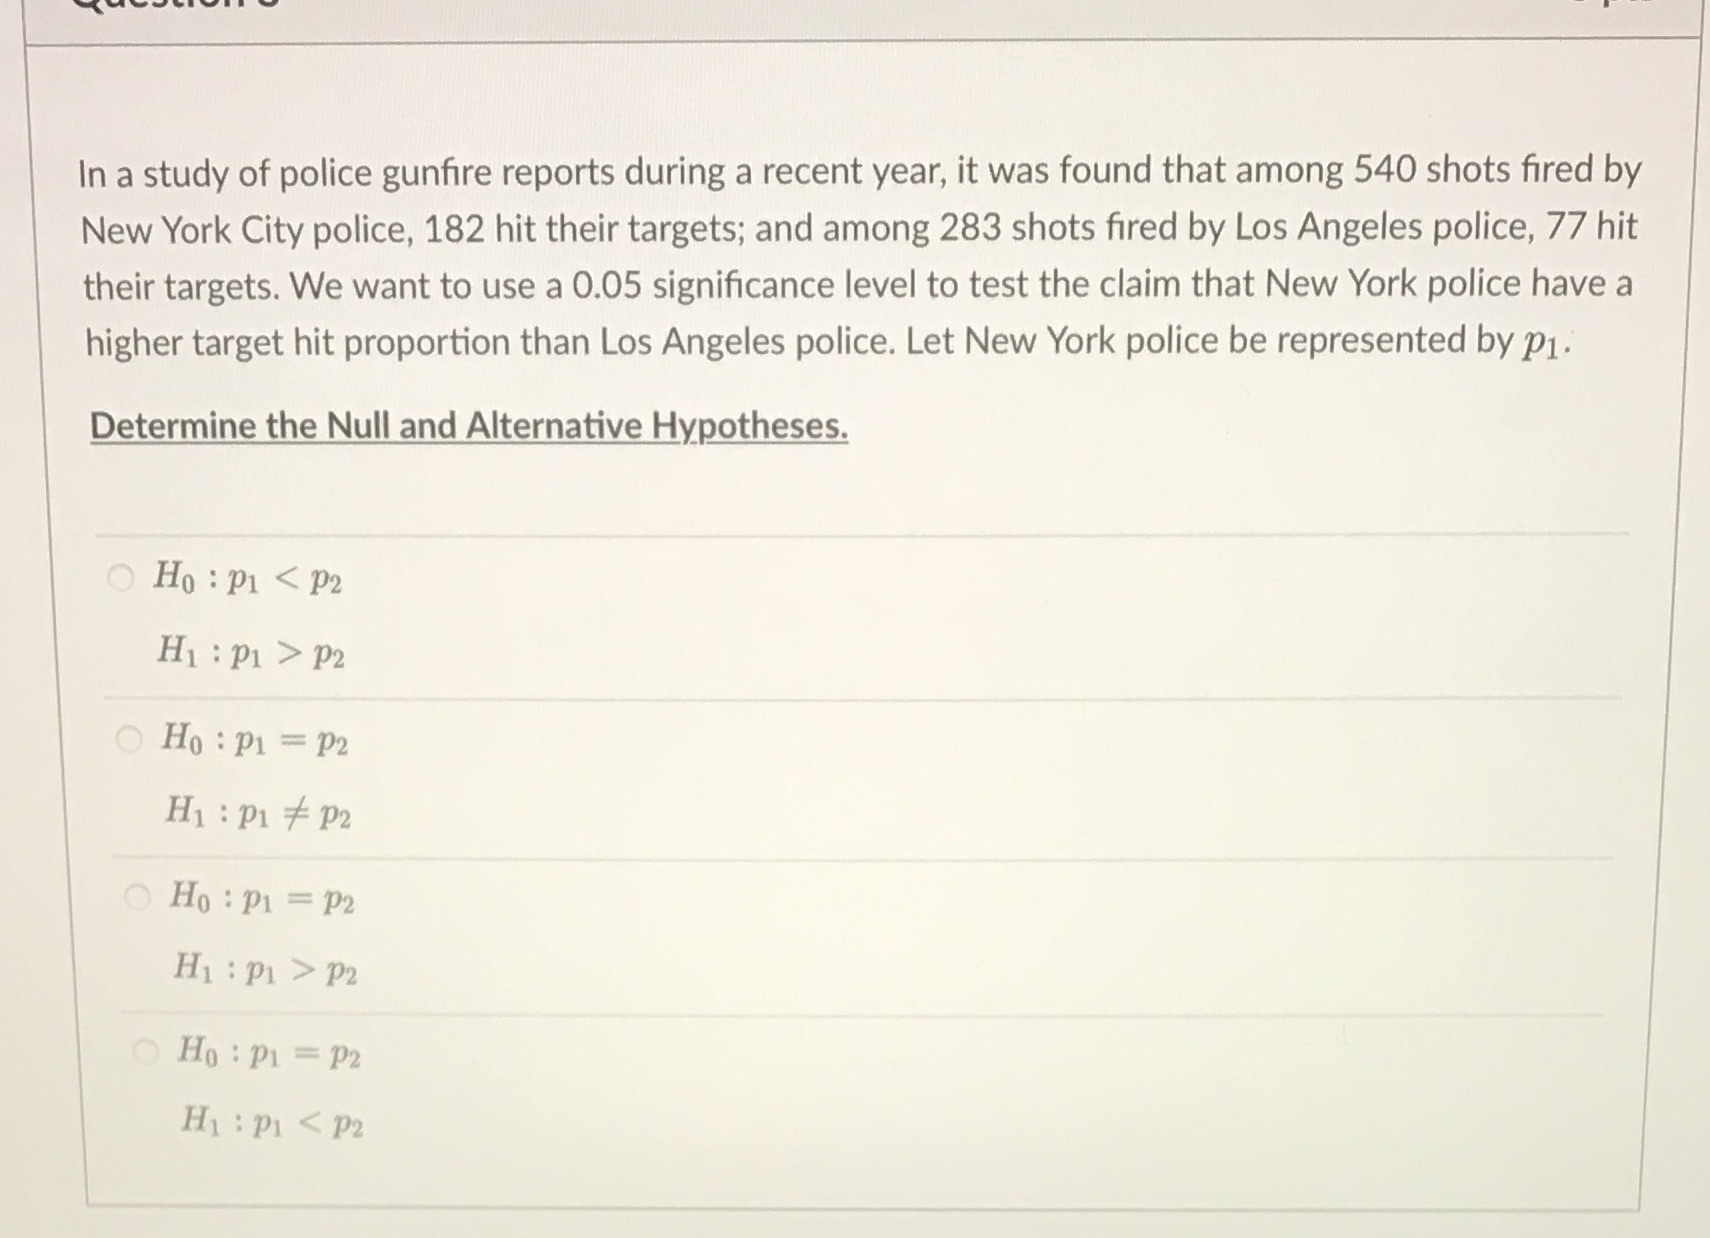Select radio option H0: p1 = p2, H1: p1 ≠ p2
The height and width of the screenshot is (1238, 1710).
(130, 739)
